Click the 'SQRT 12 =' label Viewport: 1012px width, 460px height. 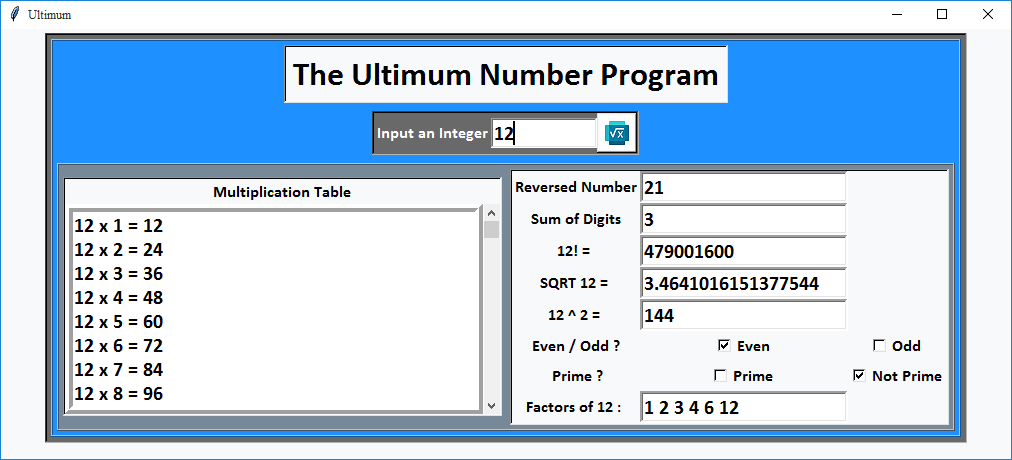574,283
